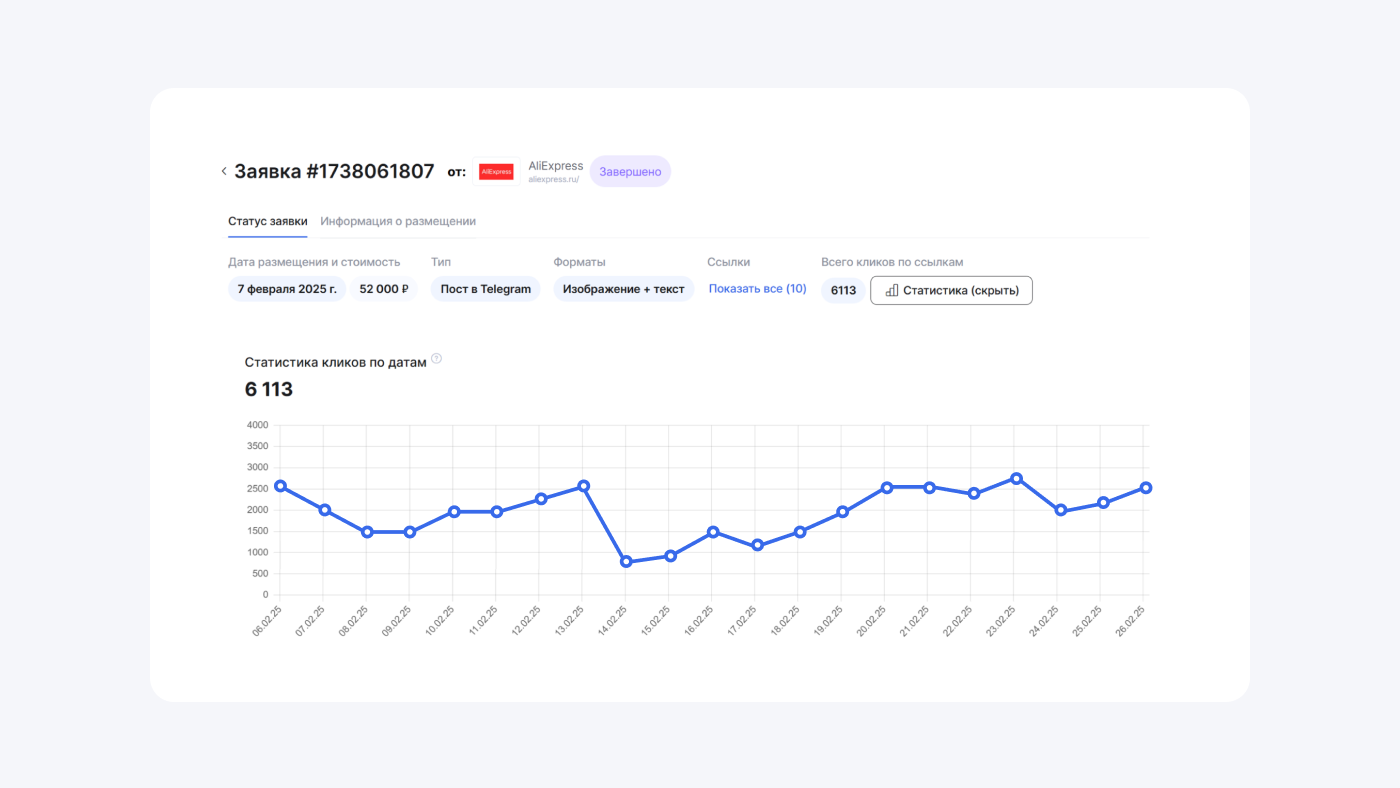Click the Изображение + текст format chip
This screenshot has height=788, width=1400.
point(623,289)
